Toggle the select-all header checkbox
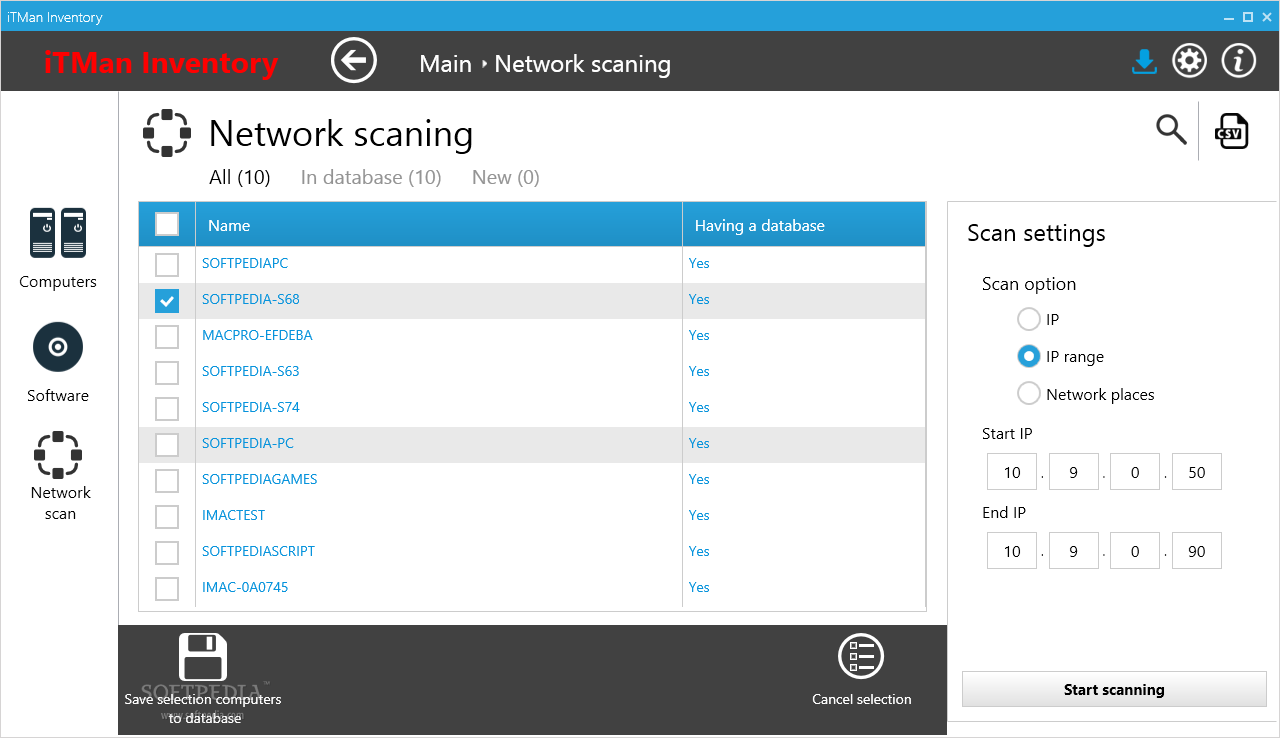Image resolution: width=1280 pixels, height=738 pixels. [x=167, y=224]
